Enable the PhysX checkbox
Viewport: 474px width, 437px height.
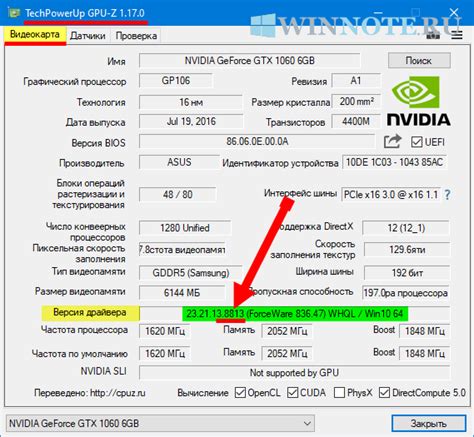(339, 393)
